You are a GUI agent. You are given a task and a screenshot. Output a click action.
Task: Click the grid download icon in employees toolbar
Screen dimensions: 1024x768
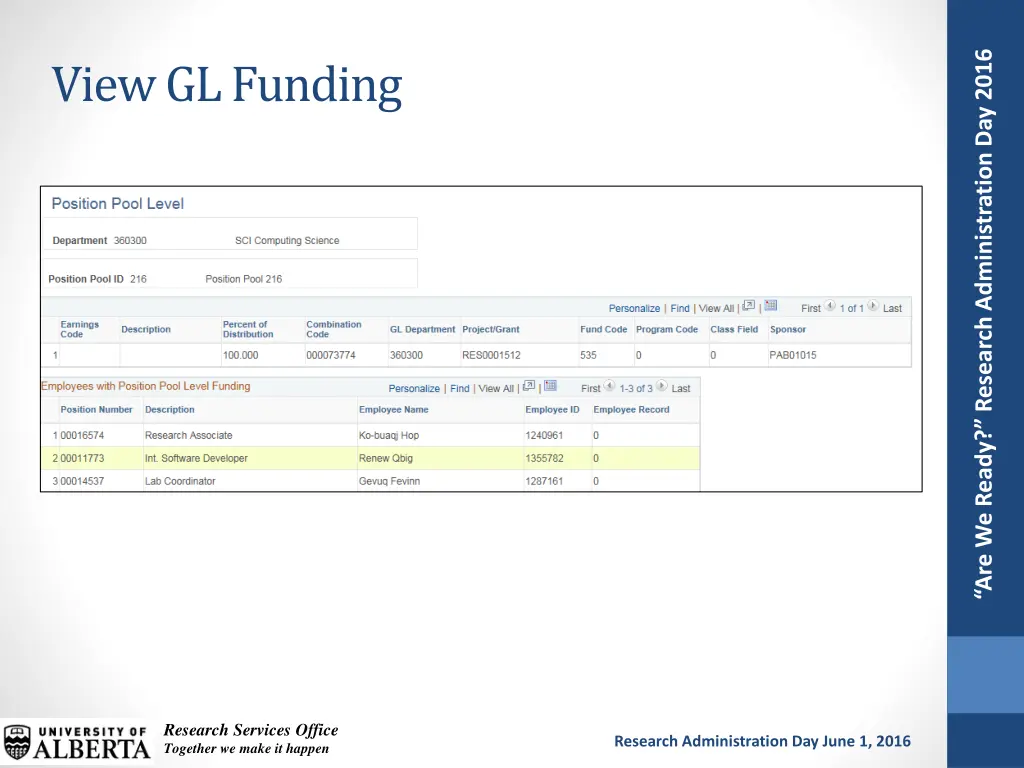coord(551,386)
